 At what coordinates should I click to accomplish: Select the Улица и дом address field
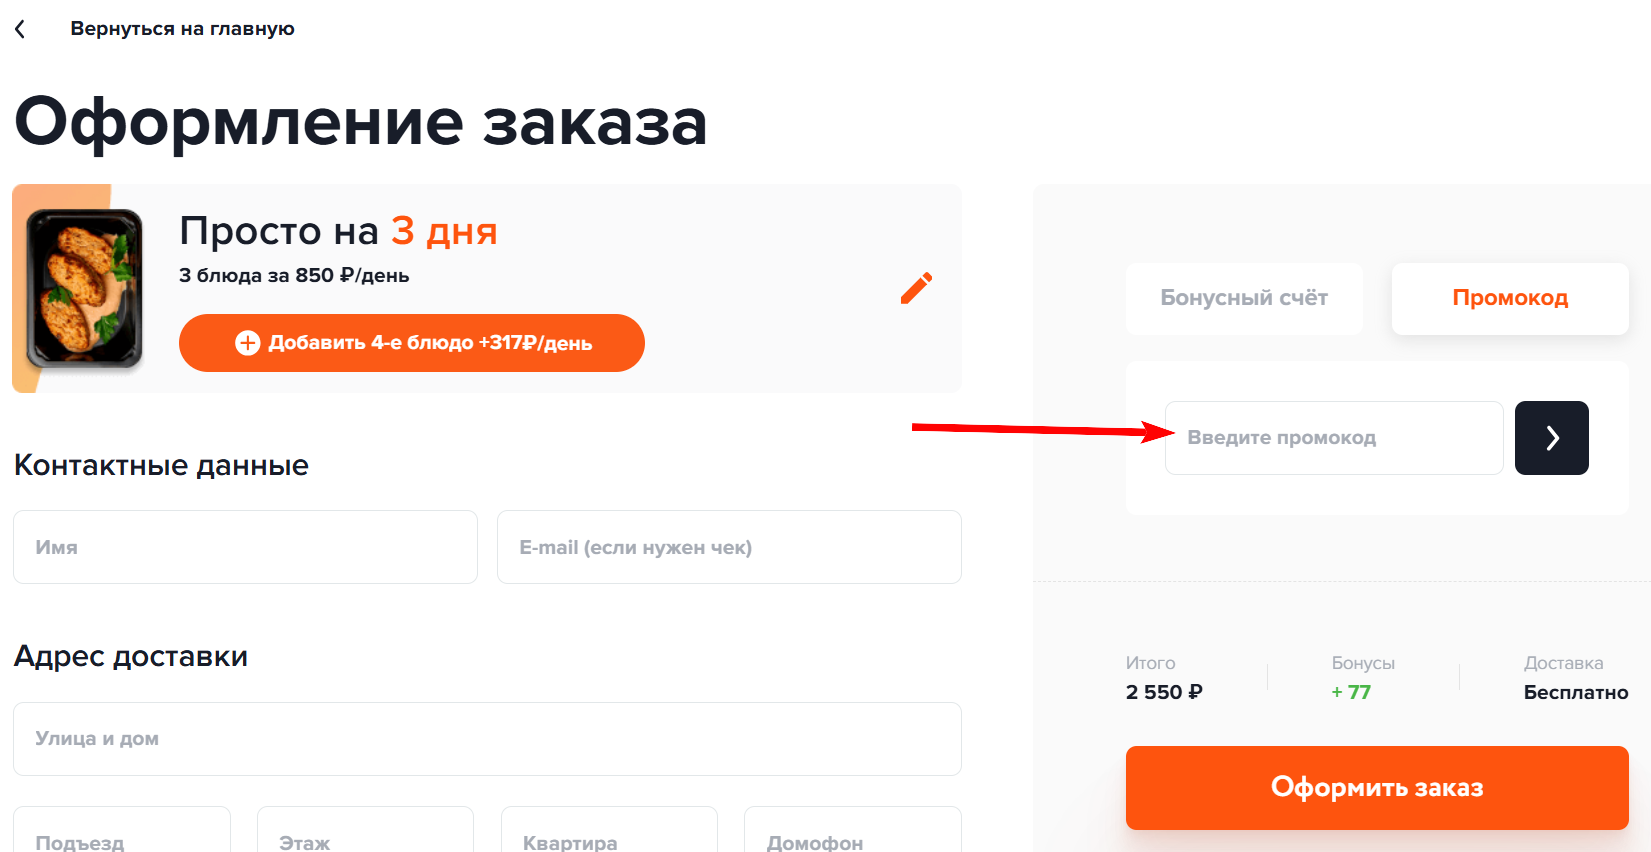click(486, 738)
